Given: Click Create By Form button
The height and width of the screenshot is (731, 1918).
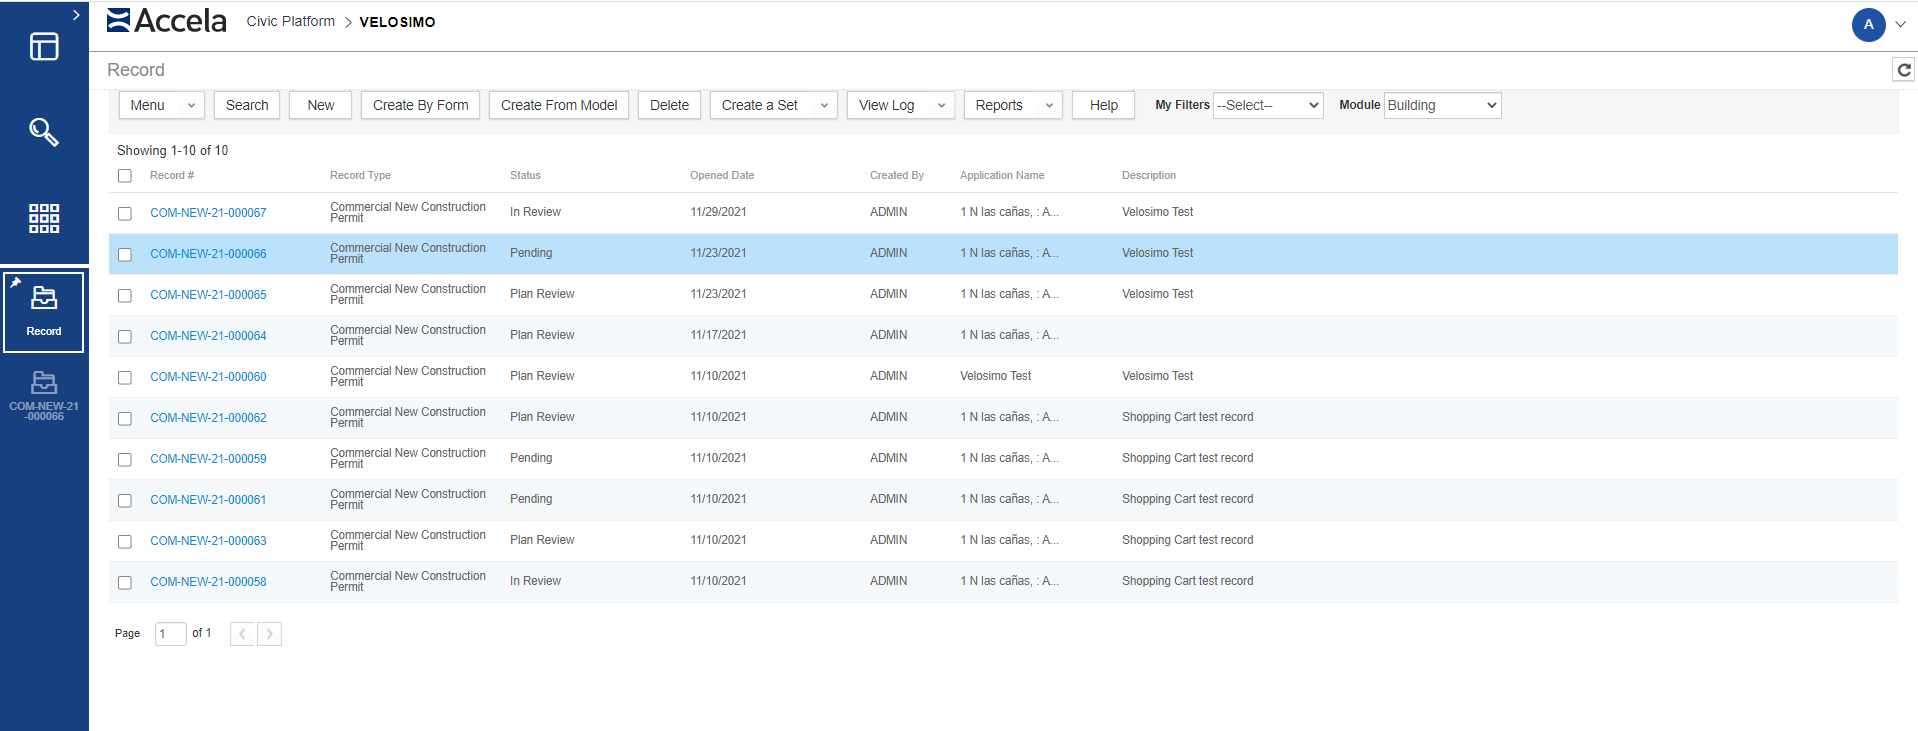Looking at the screenshot, I should (421, 105).
